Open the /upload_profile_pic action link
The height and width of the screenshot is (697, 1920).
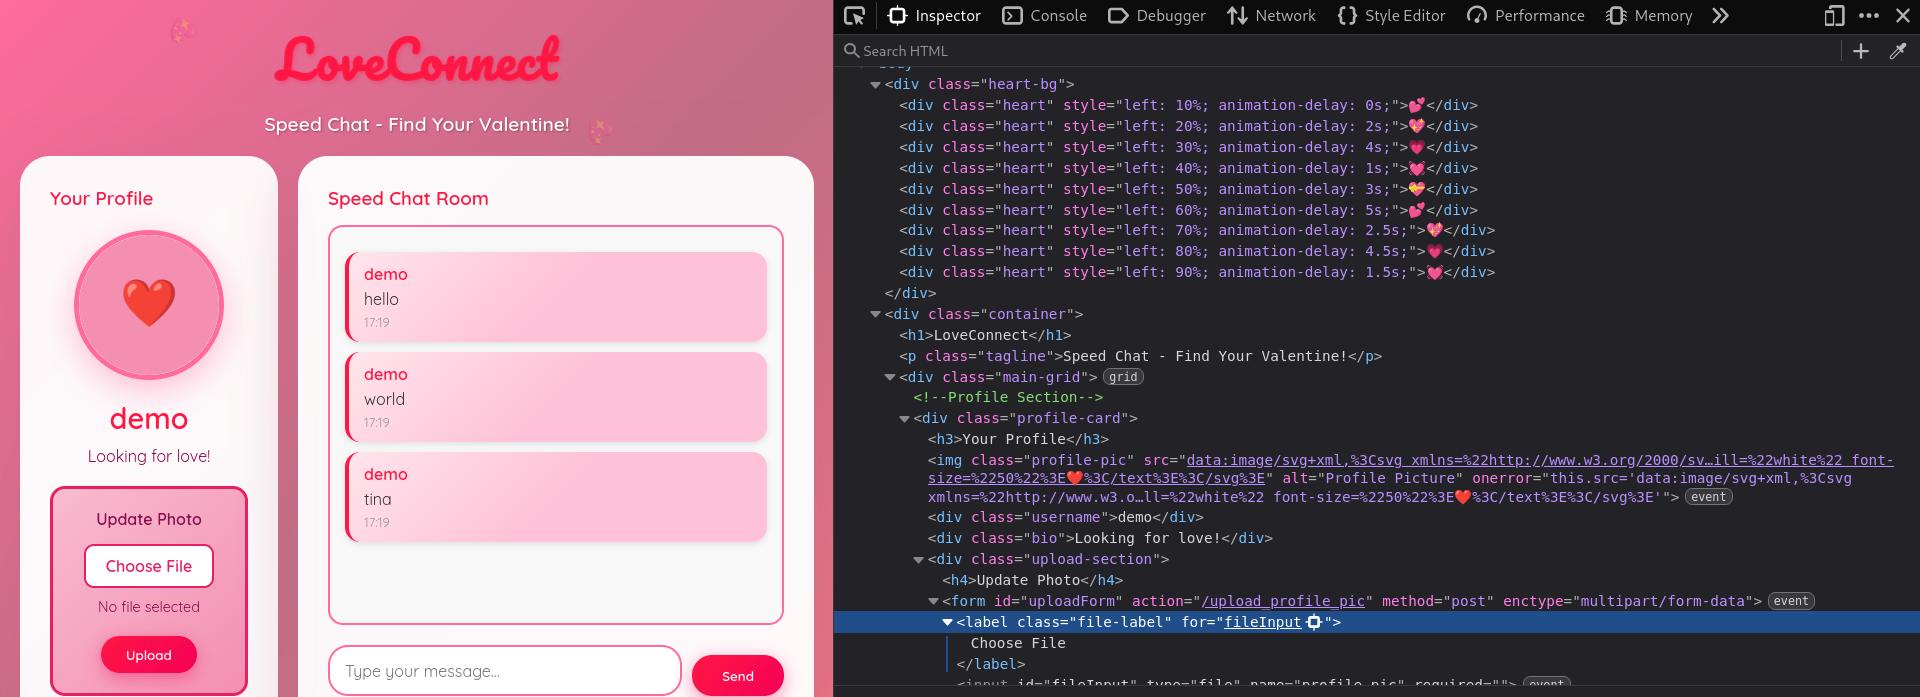click(x=1284, y=601)
